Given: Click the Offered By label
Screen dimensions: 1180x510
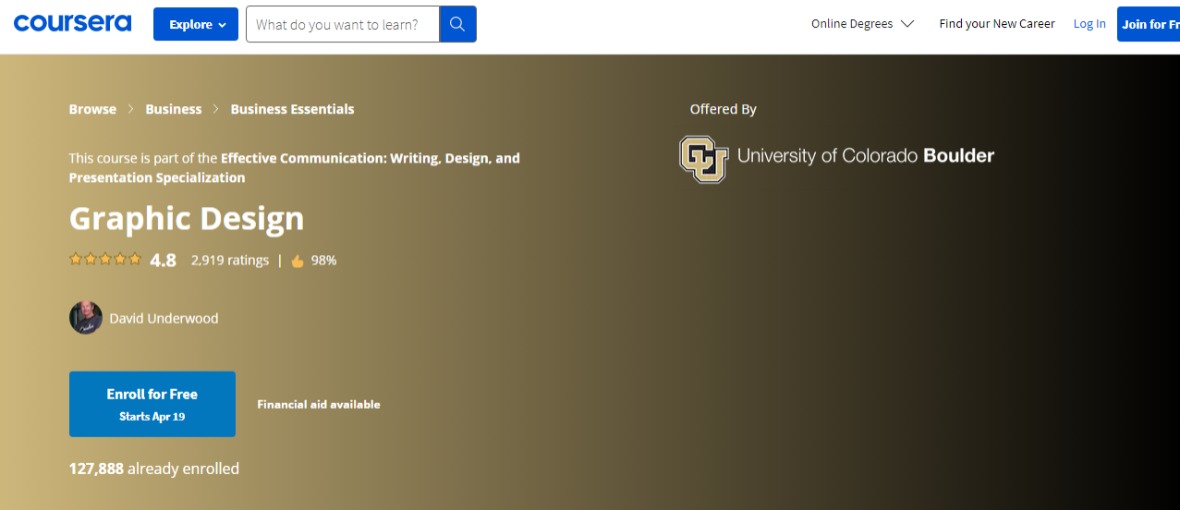Looking at the screenshot, I should click(723, 109).
